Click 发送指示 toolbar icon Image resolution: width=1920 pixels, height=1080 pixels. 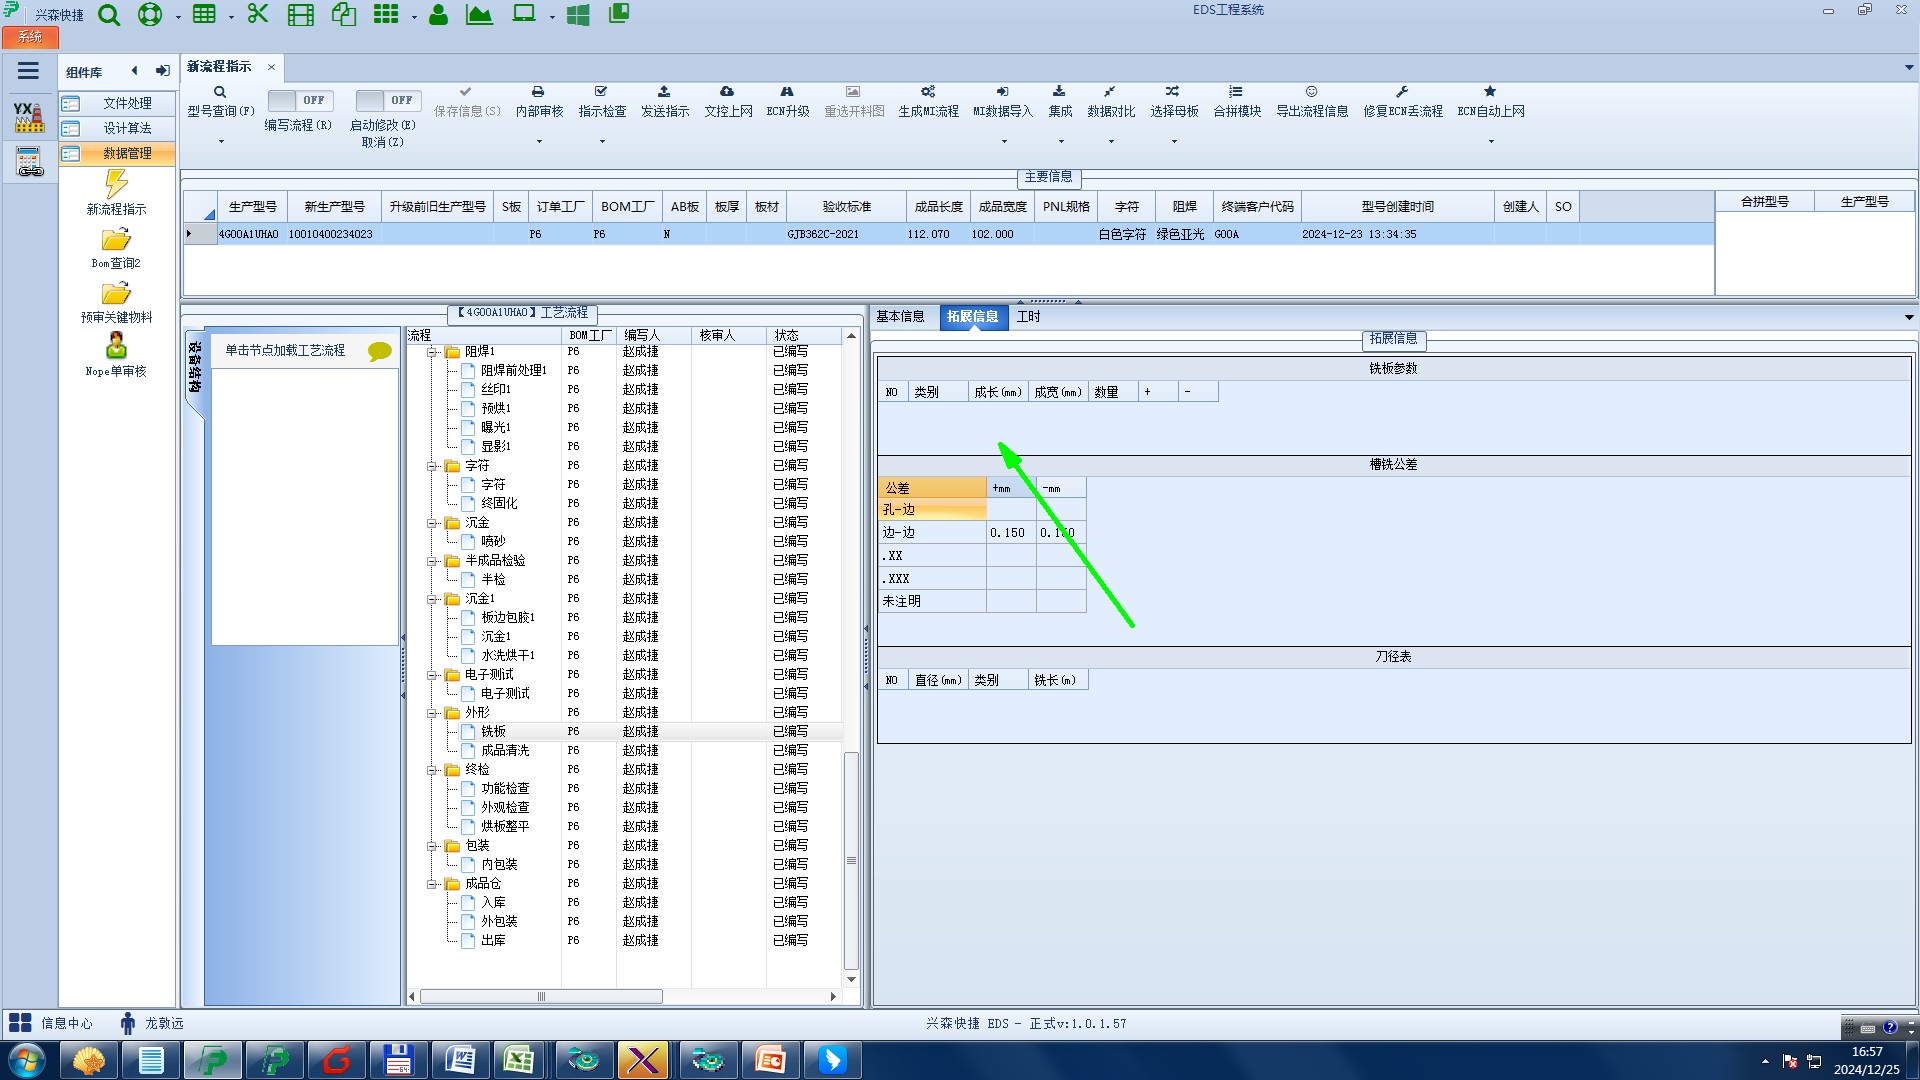pyautogui.click(x=664, y=100)
